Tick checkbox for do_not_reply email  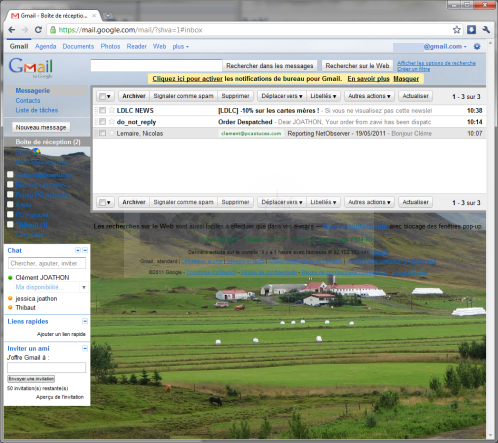point(103,122)
